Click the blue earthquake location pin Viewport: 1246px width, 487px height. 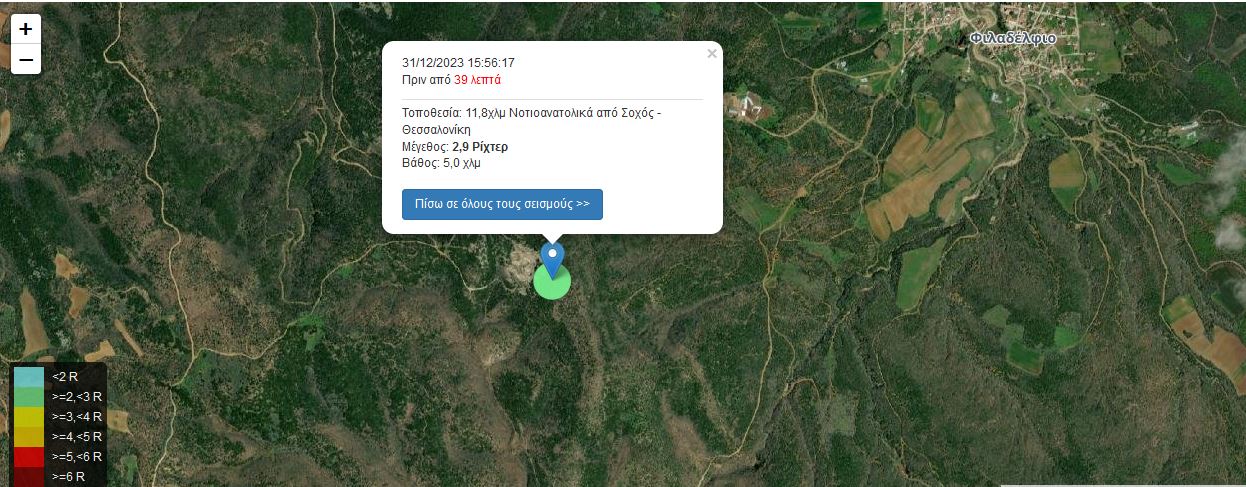pyautogui.click(x=552, y=256)
